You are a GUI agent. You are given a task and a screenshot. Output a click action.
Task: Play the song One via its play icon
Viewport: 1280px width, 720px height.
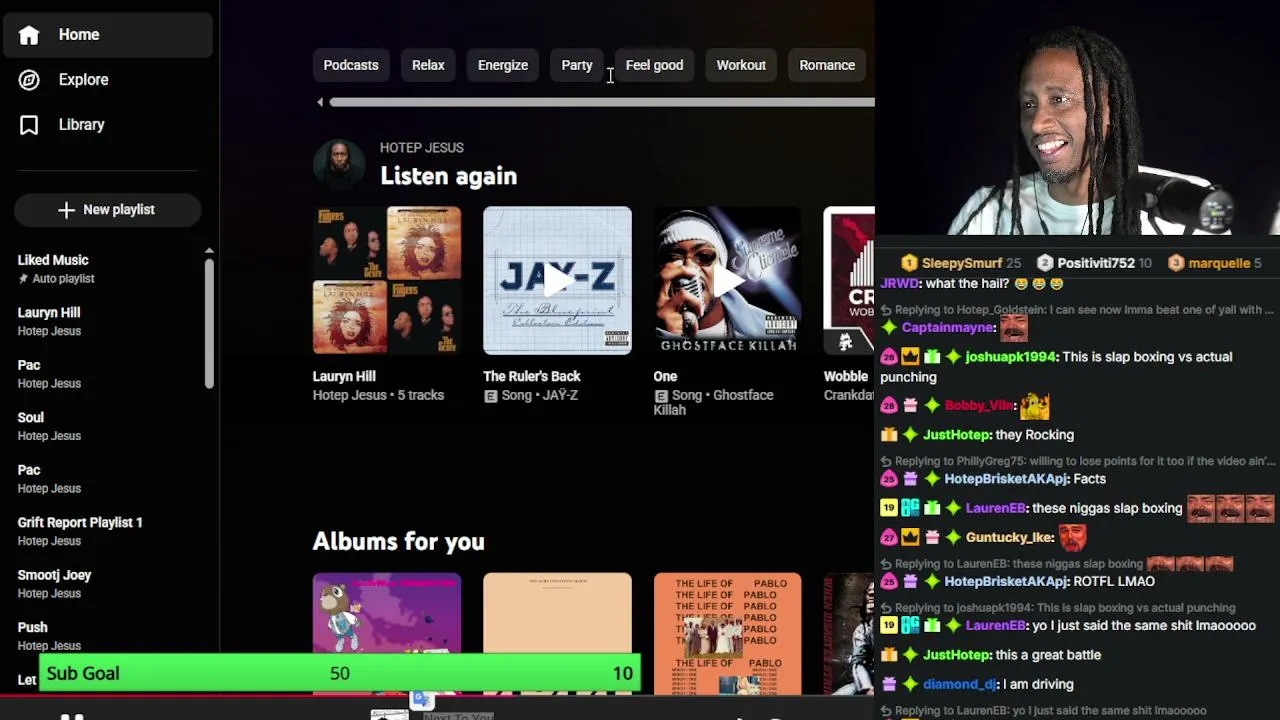click(x=727, y=281)
